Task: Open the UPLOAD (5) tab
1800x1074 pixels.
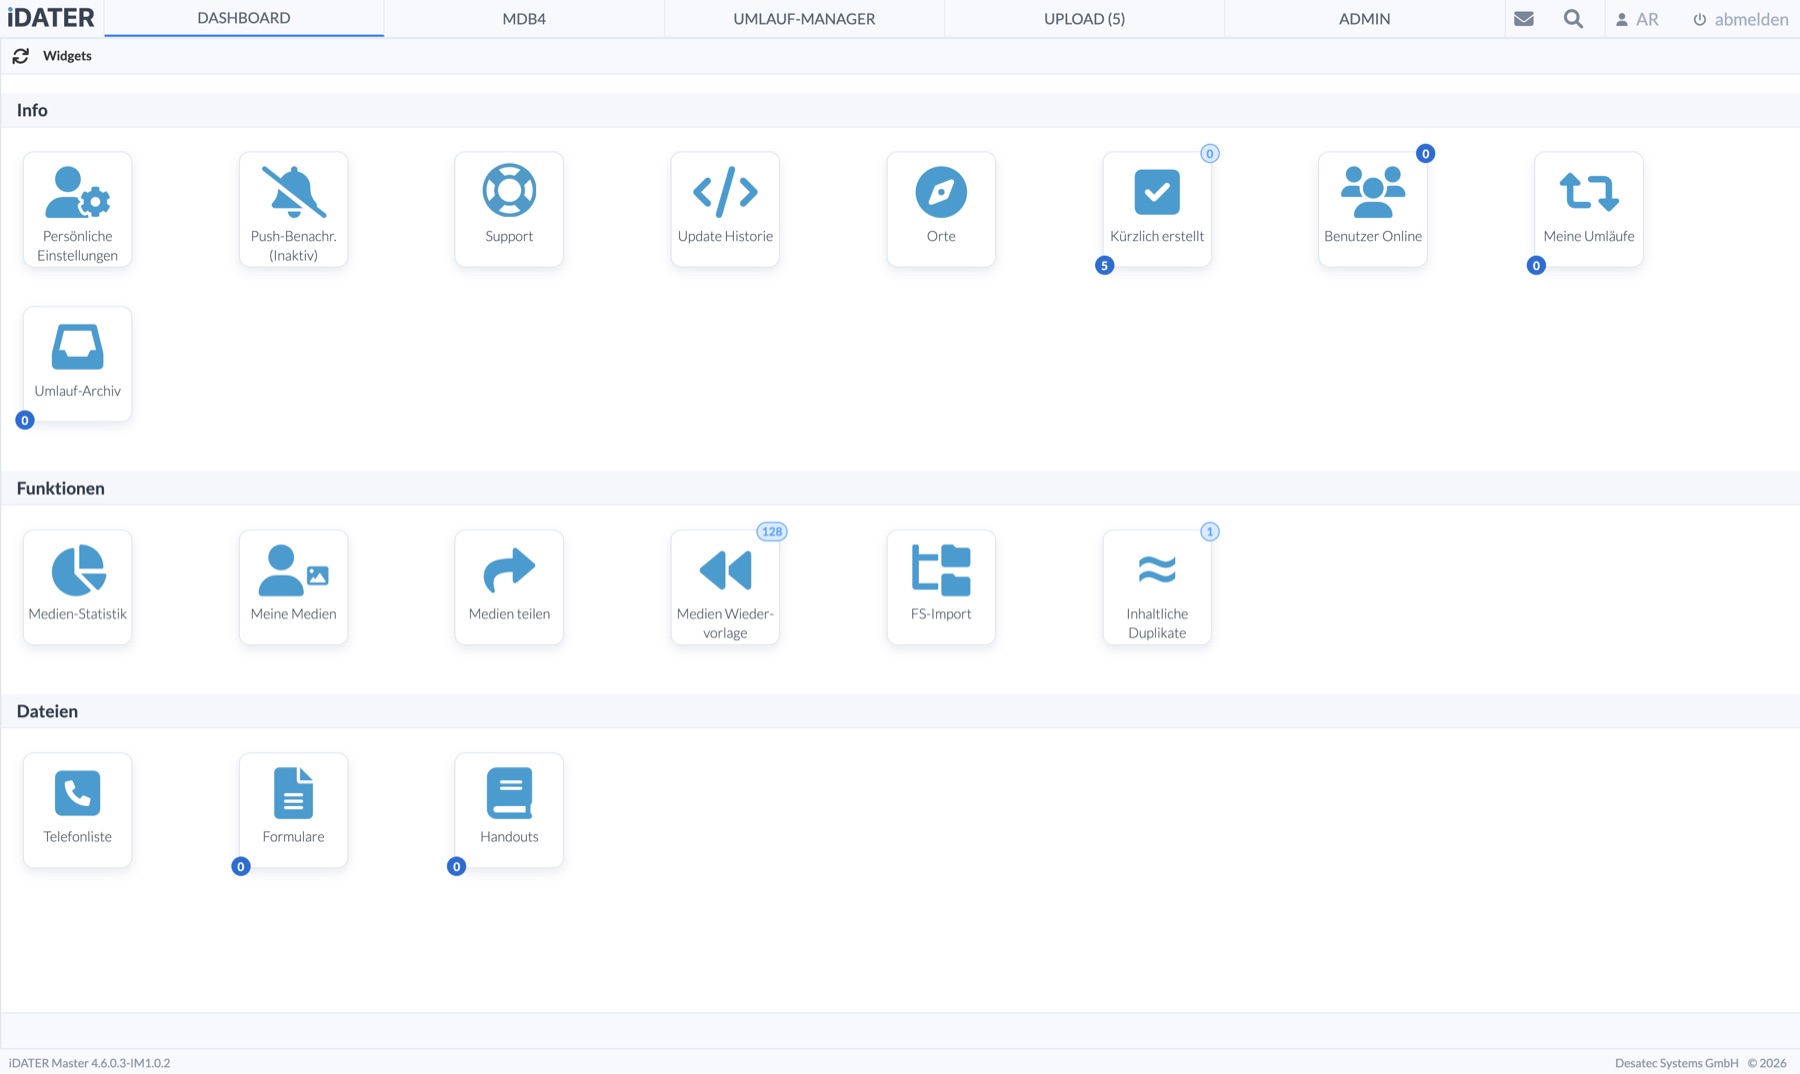Action: coord(1084,18)
